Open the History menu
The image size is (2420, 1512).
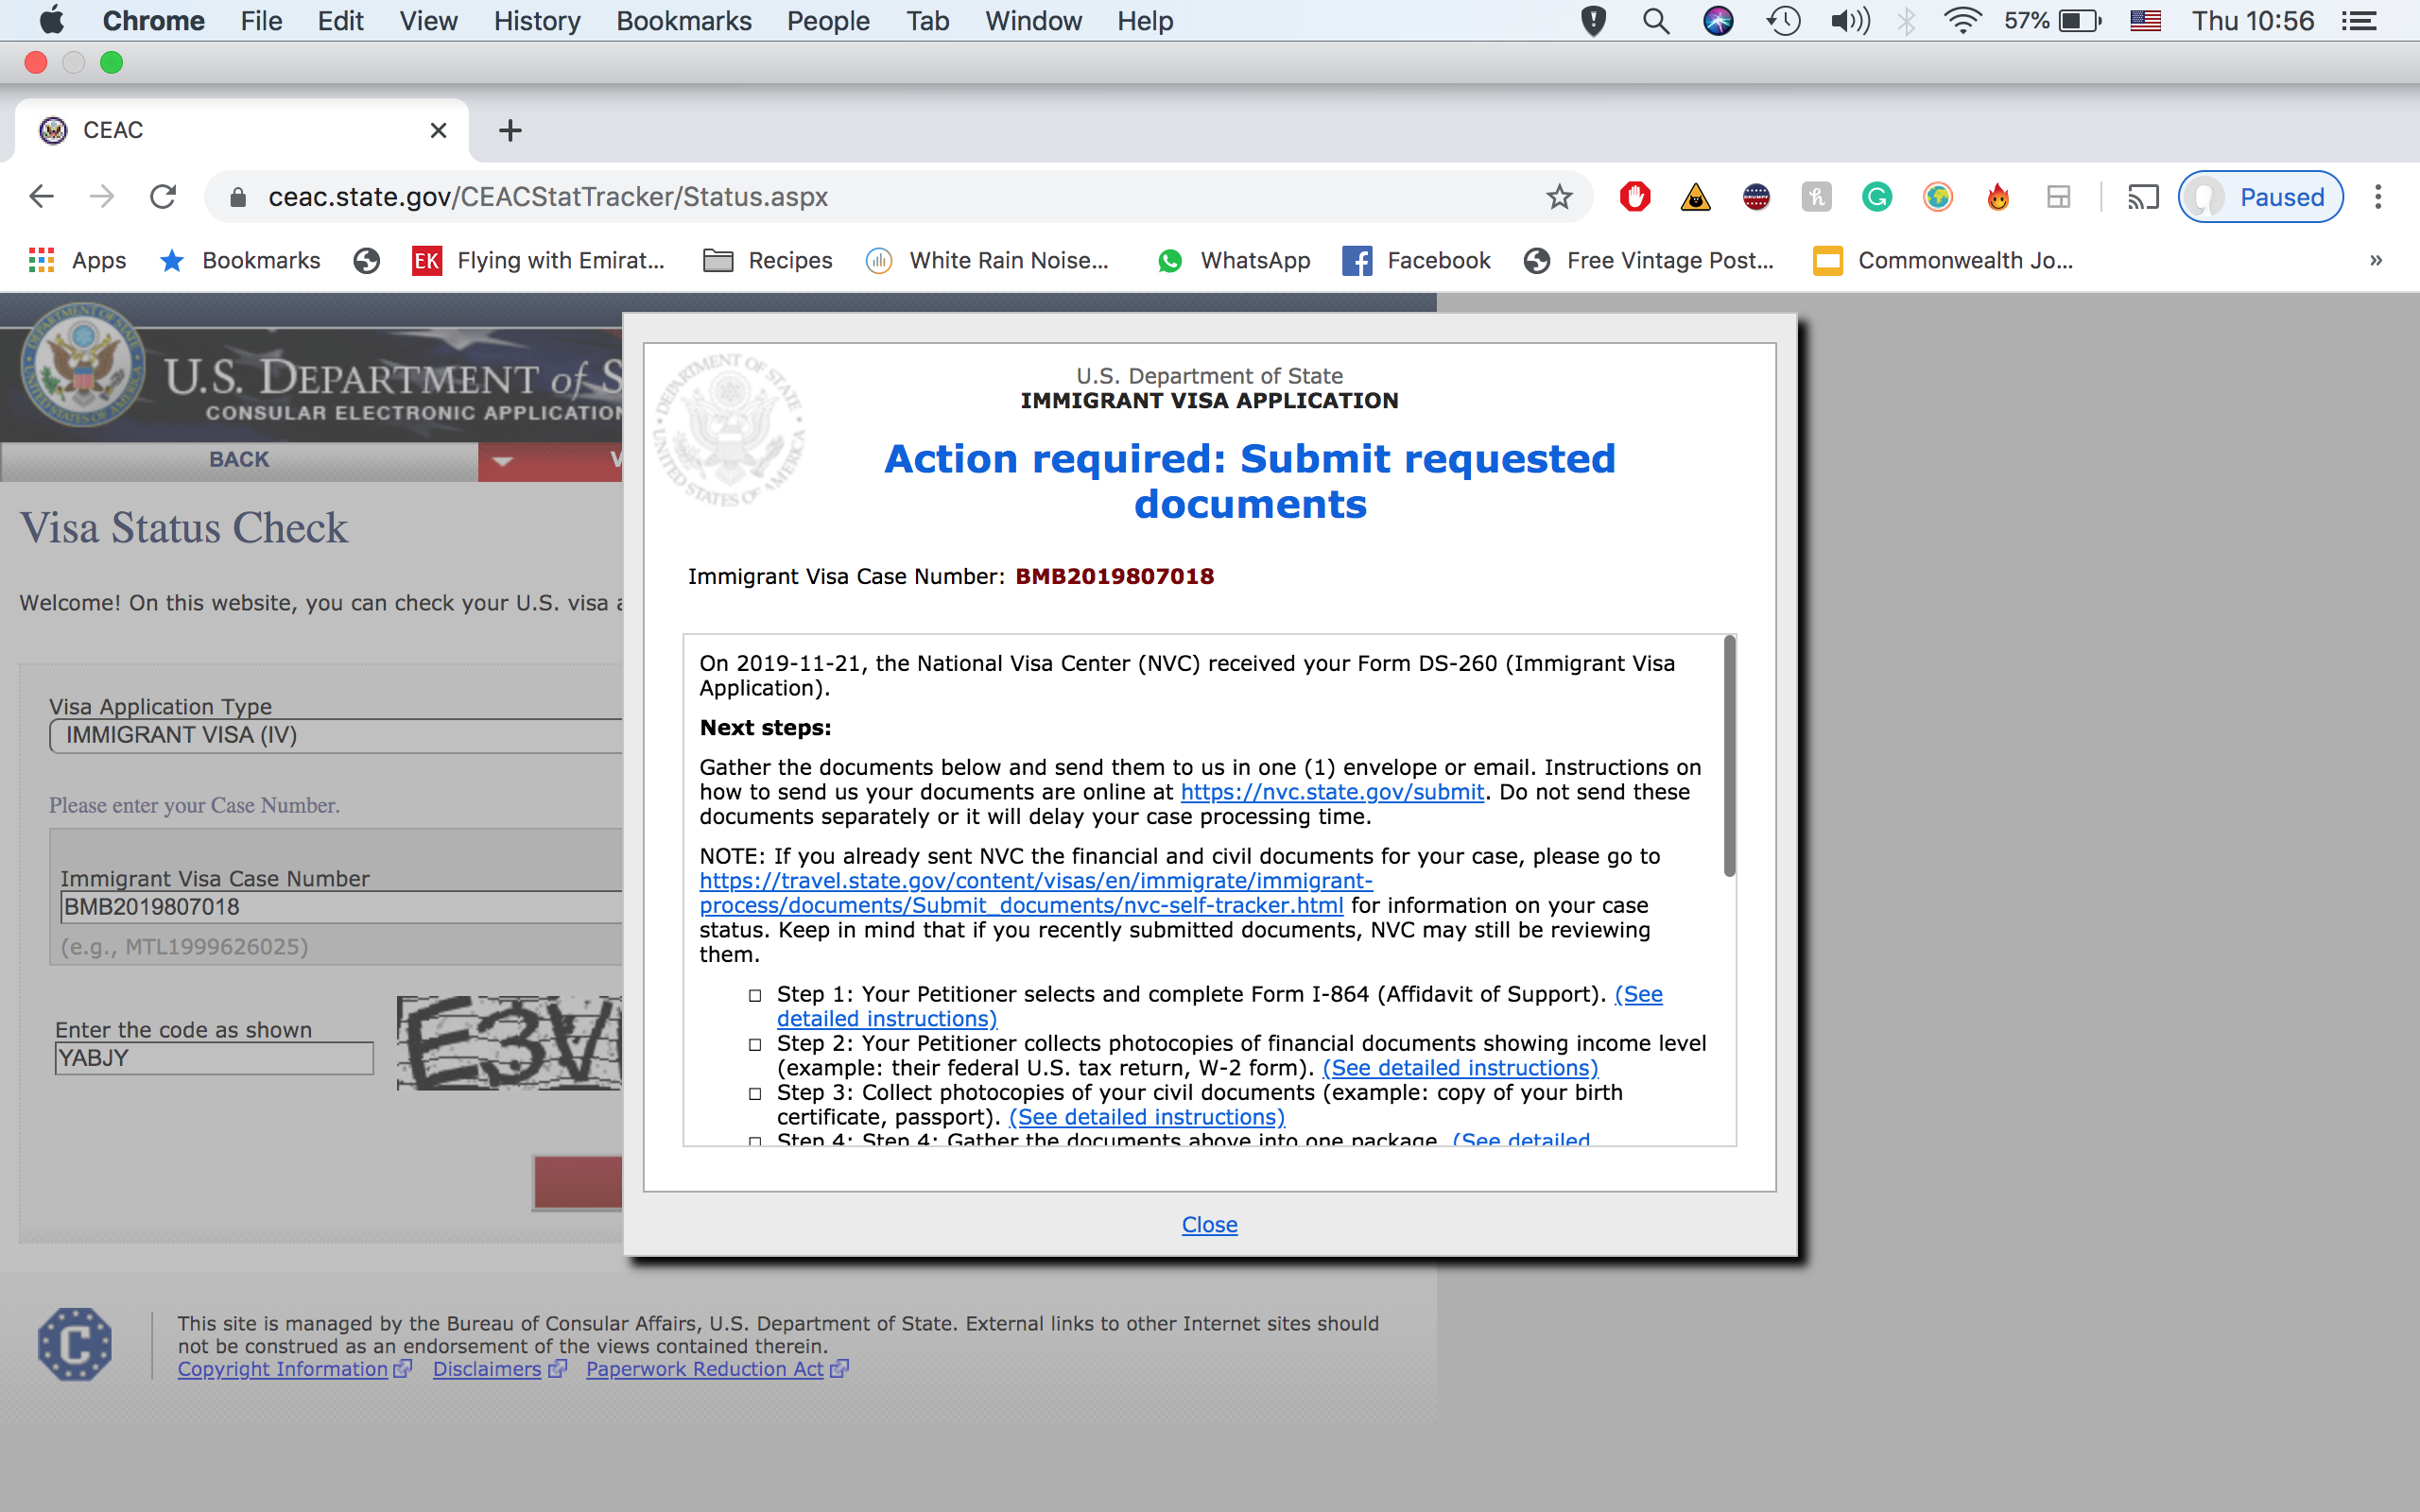(537, 21)
